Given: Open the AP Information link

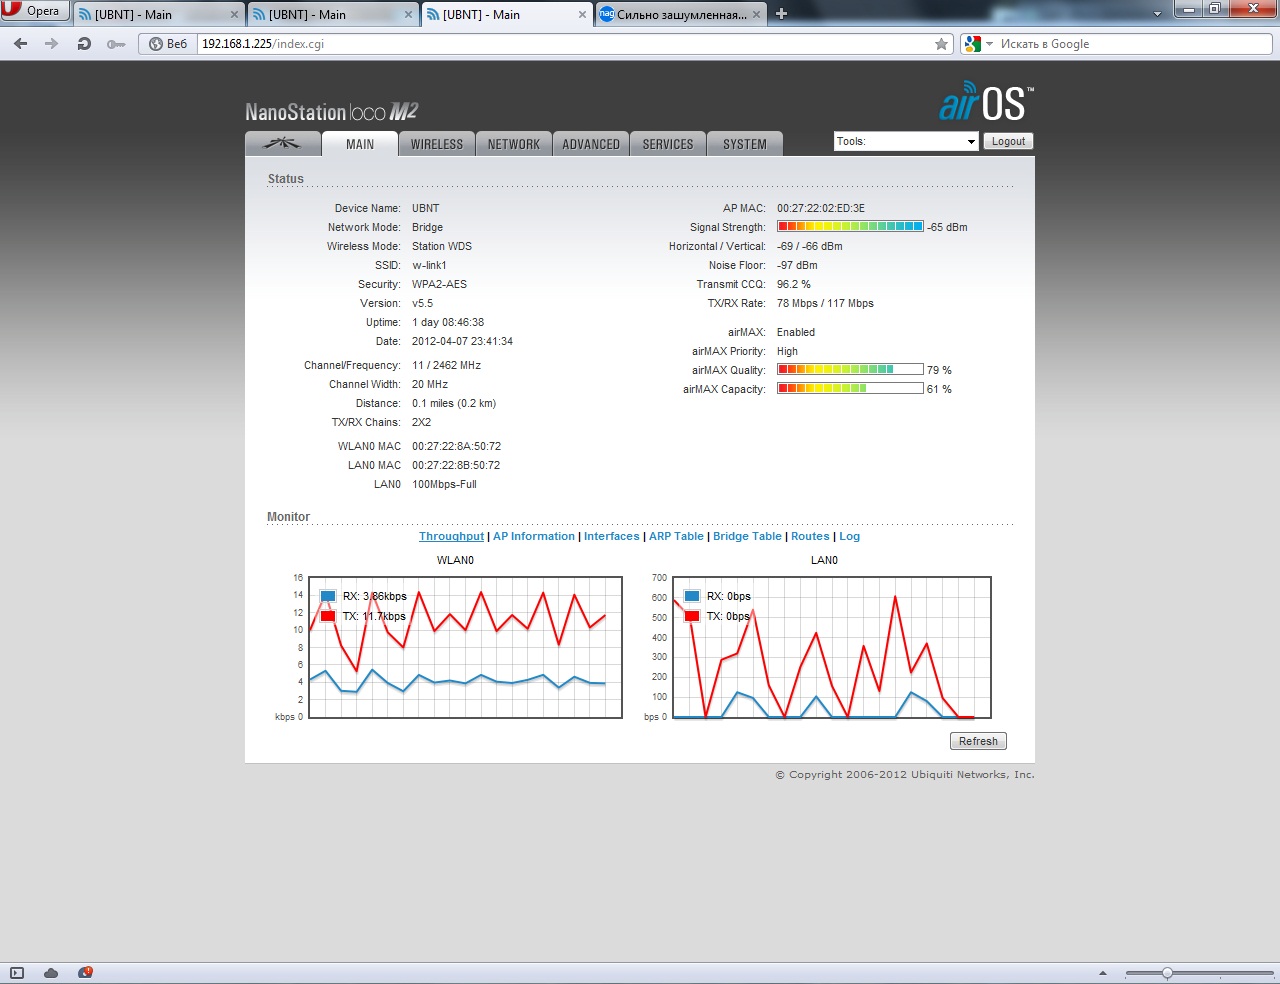Looking at the screenshot, I should click(534, 536).
